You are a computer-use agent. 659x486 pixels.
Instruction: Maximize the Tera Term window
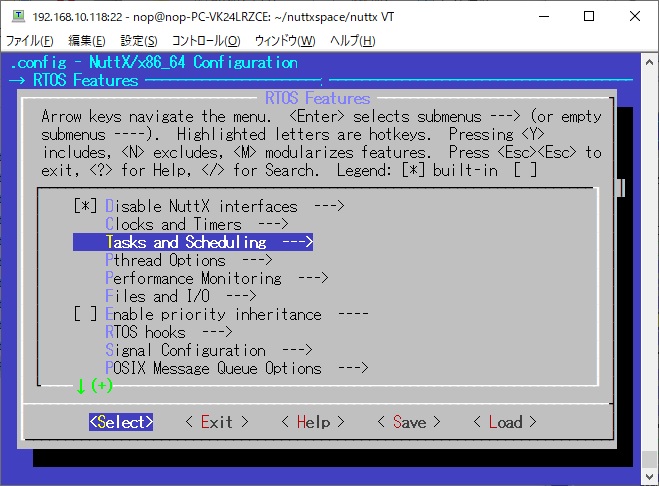[x=589, y=16]
